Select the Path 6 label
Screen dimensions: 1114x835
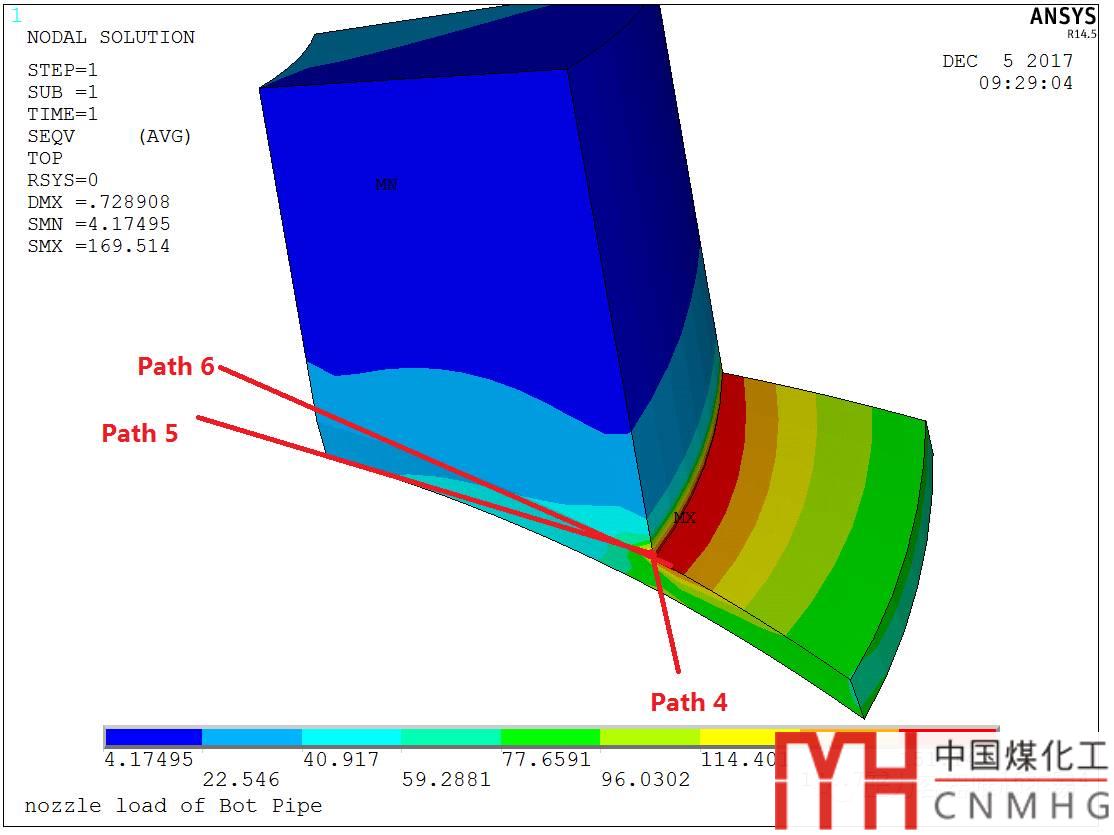[x=176, y=367]
